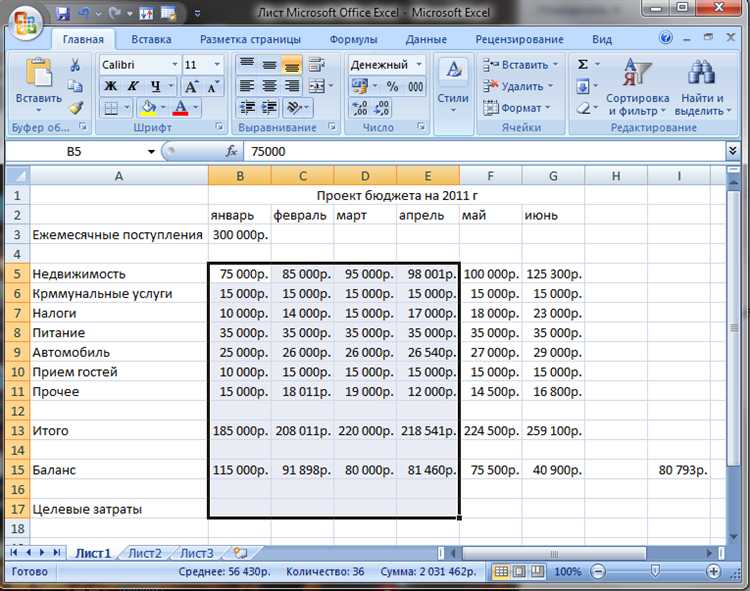
Task: Open the Calibri font name dropdown
Action: pyautogui.click(x=175, y=65)
